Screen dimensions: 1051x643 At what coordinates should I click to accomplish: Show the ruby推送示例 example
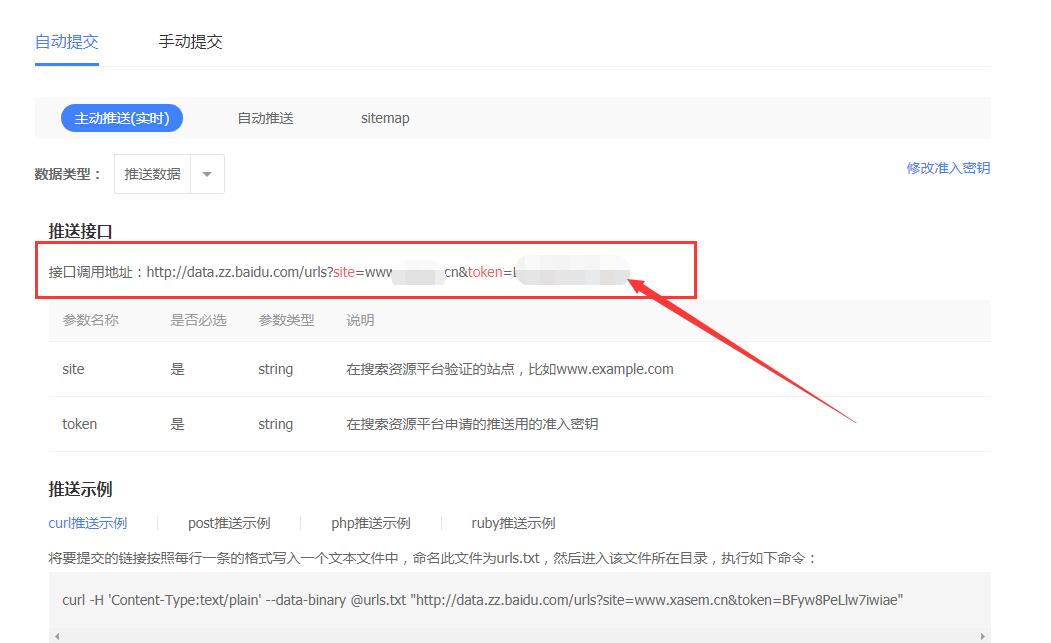pyautogui.click(x=513, y=523)
